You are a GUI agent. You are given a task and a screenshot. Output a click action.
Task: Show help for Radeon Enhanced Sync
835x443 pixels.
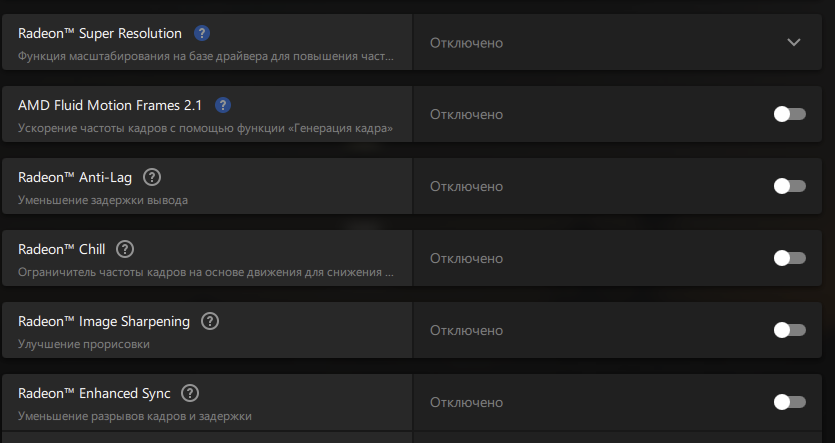pyautogui.click(x=190, y=393)
